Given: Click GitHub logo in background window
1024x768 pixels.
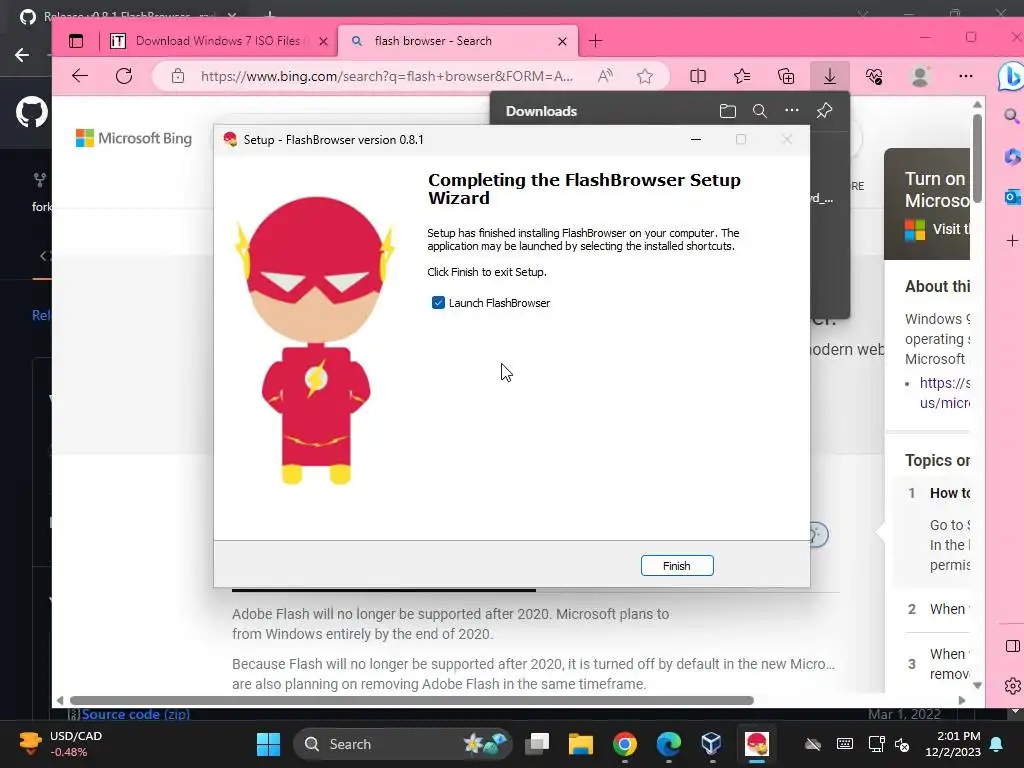Looking at the screenshot, I should point(31,113).
